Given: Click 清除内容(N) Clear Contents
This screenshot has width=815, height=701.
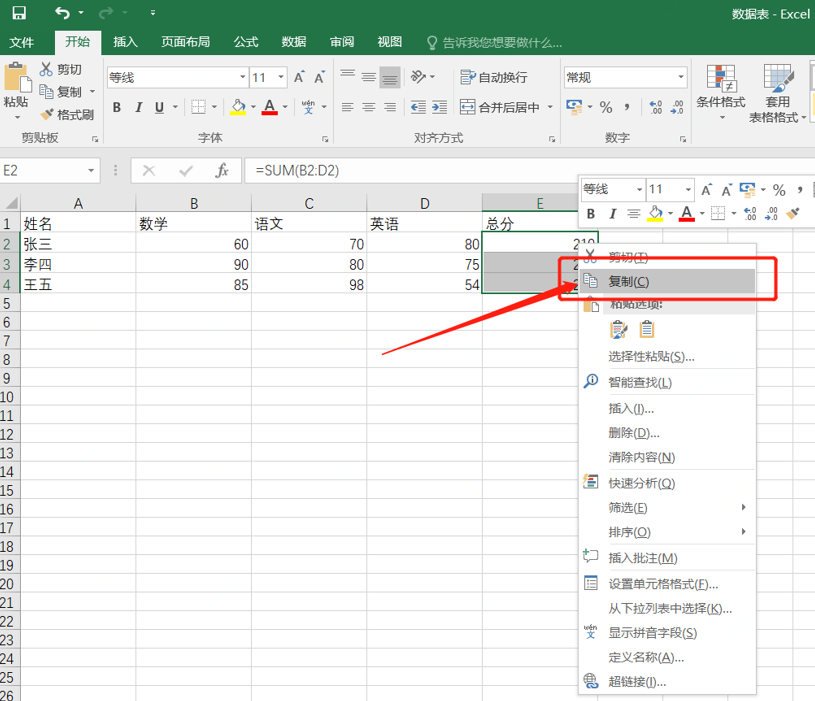Looking at the screenshot, I should point(667,457).
